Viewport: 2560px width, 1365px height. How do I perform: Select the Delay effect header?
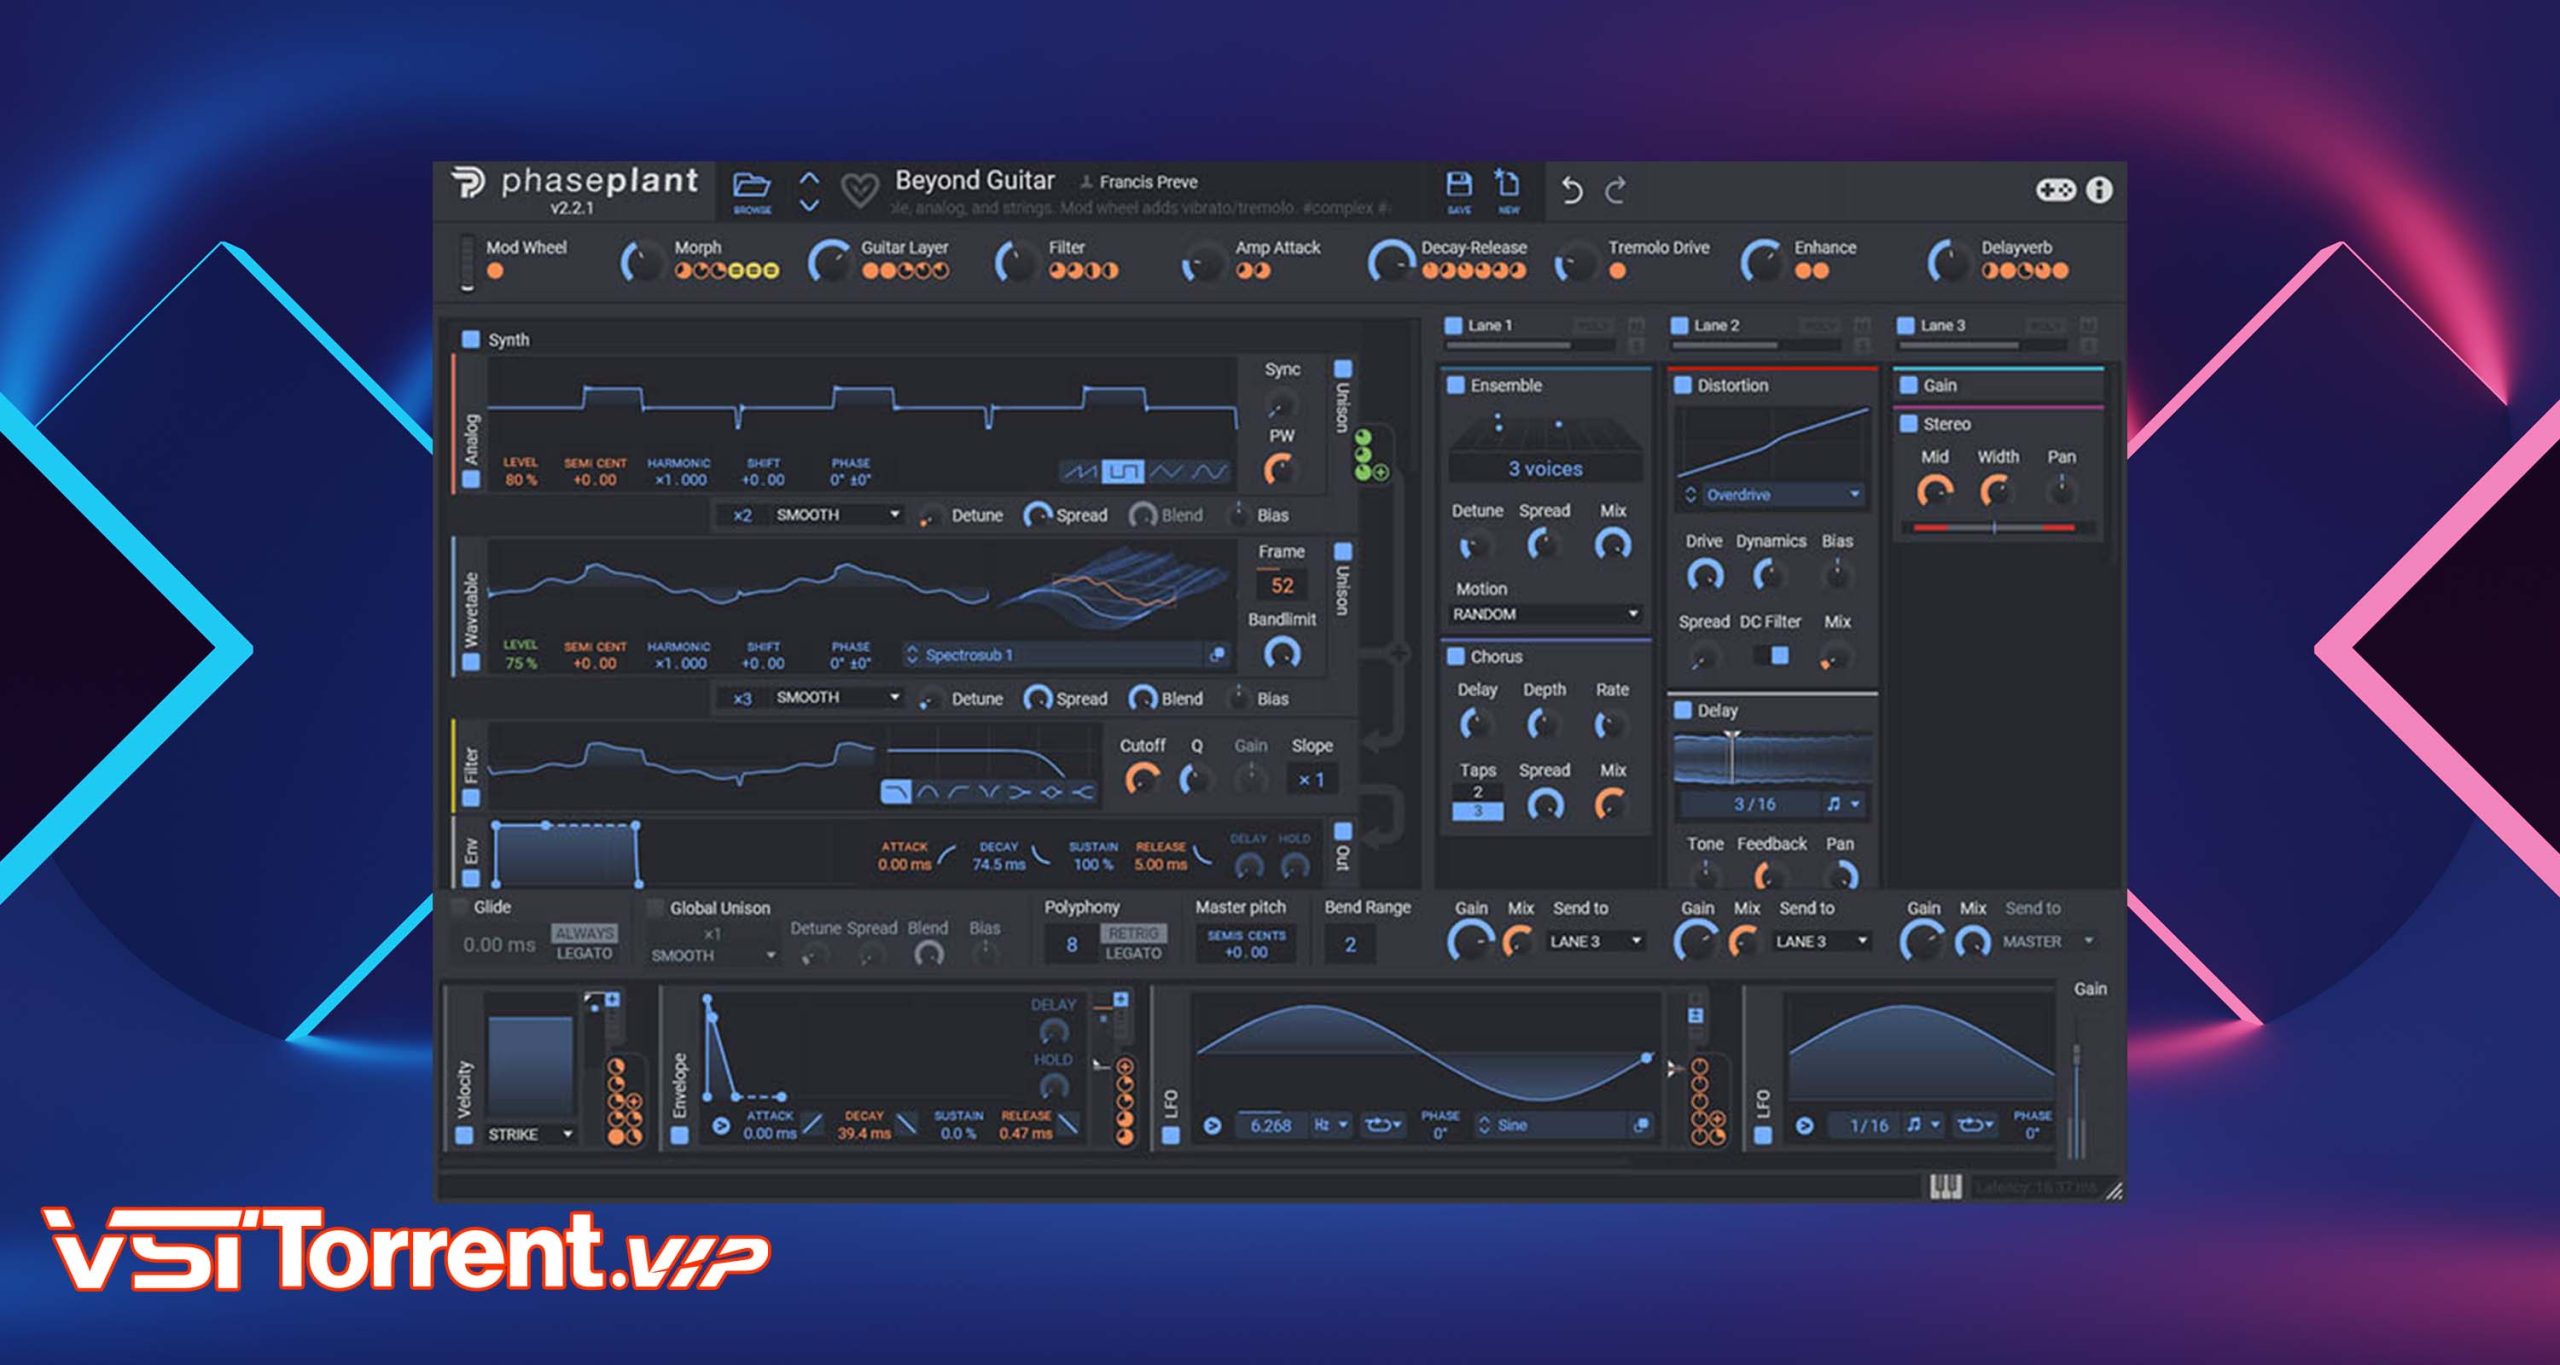click(x=1772, y=710)
